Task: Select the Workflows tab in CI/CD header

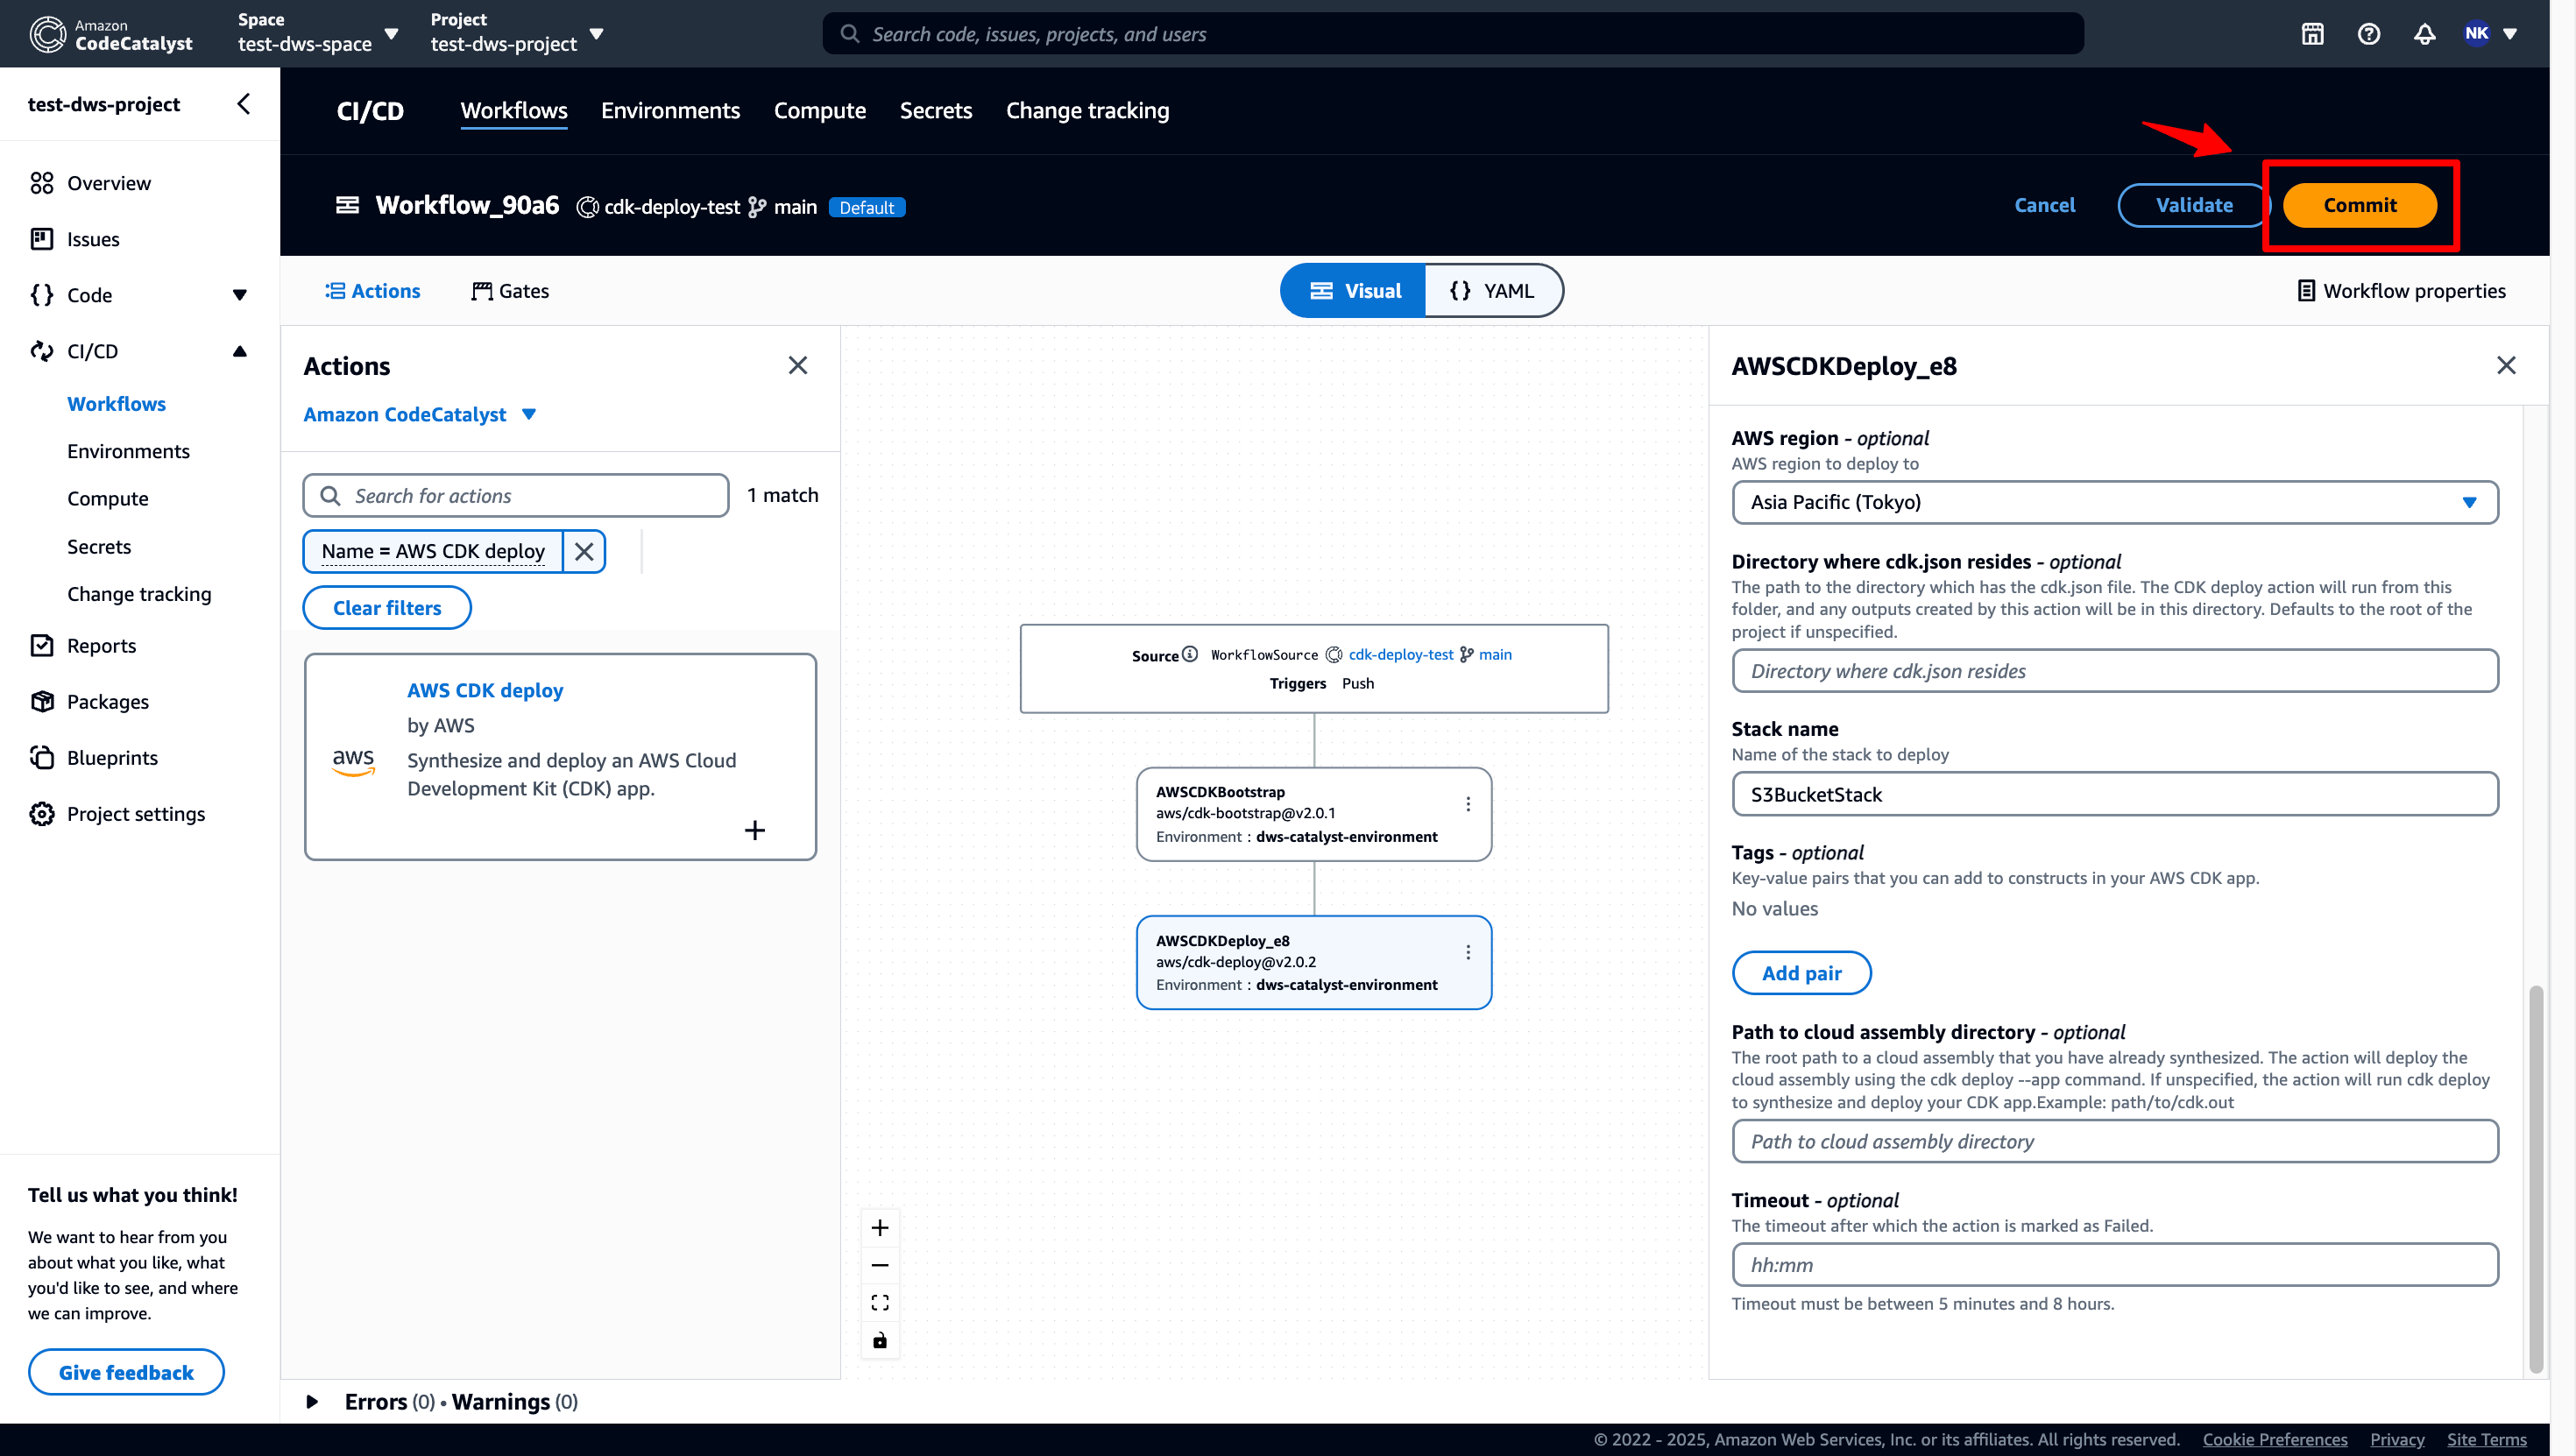Action: pos(514,110)
